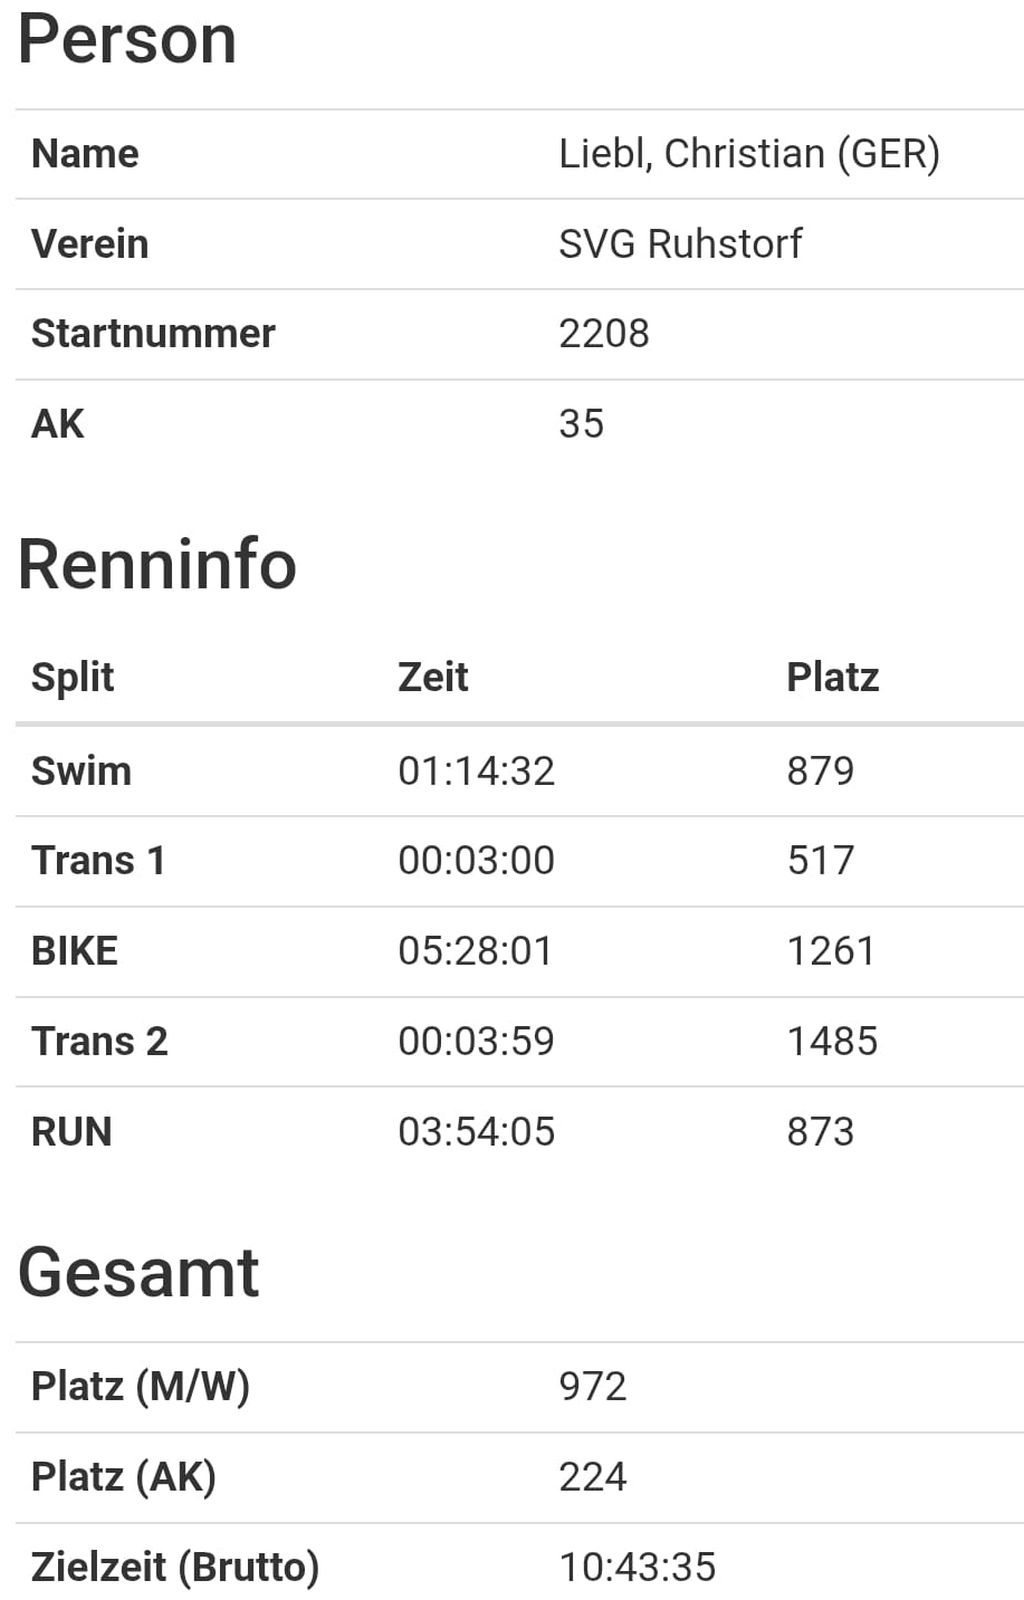Click the Trans 1 row label
1024x1600 pixels.
[x=98, y=861]
